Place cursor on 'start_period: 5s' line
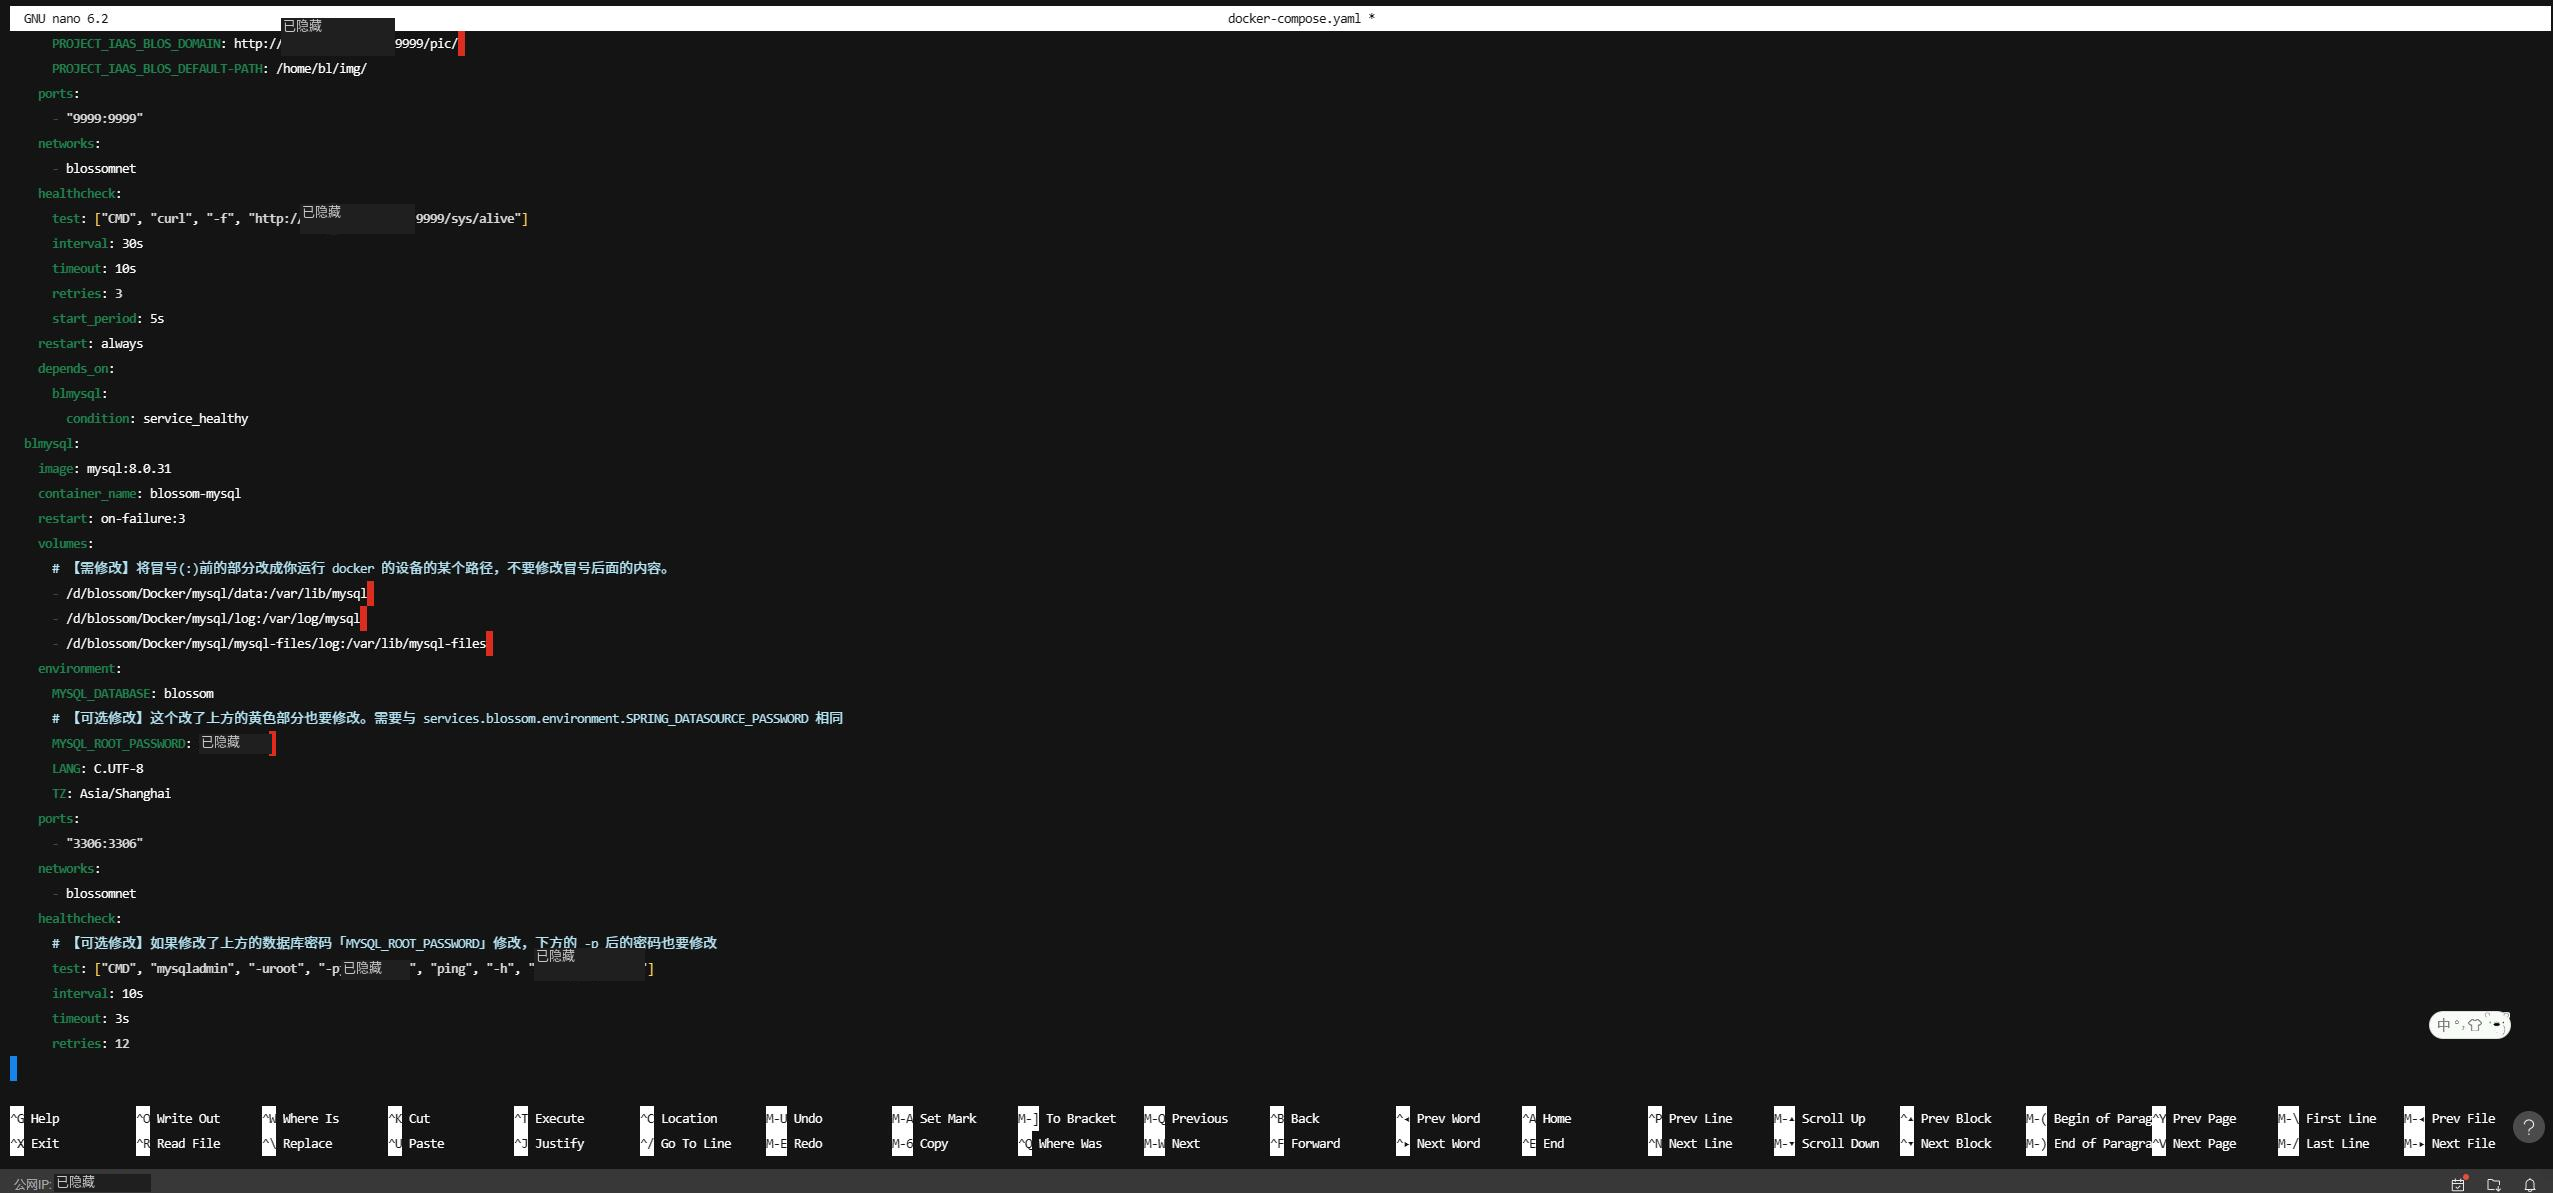The width and height of the screenshot is (2553, 1193). click(x=108, y=318)
